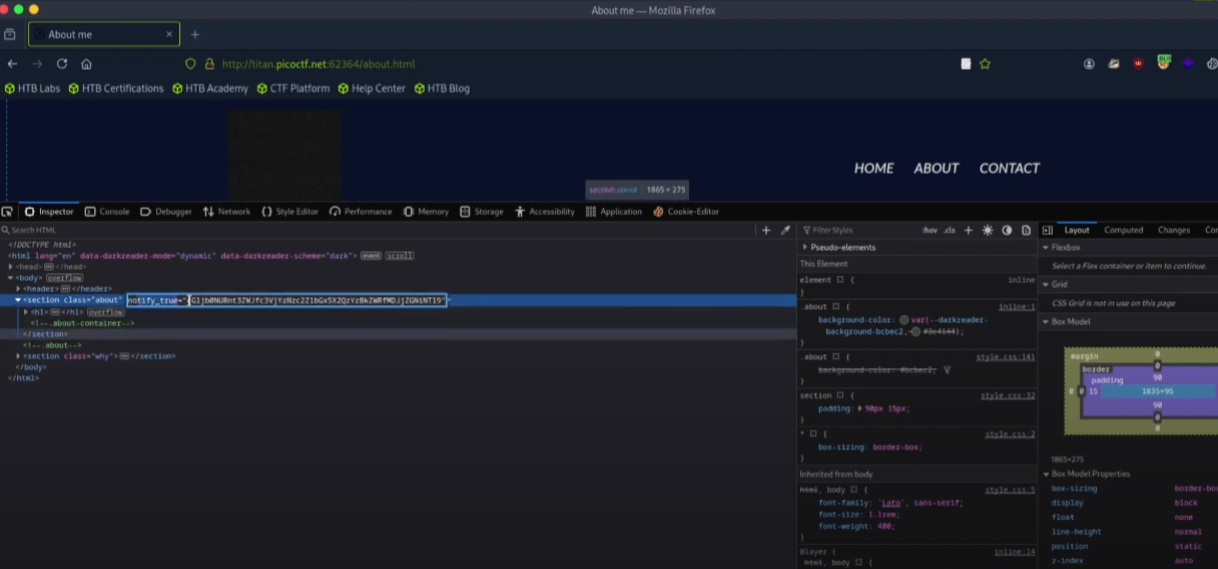
Task: Open the darkreader background color swatch
Action: pyautogui.click(x=903, y=320)
